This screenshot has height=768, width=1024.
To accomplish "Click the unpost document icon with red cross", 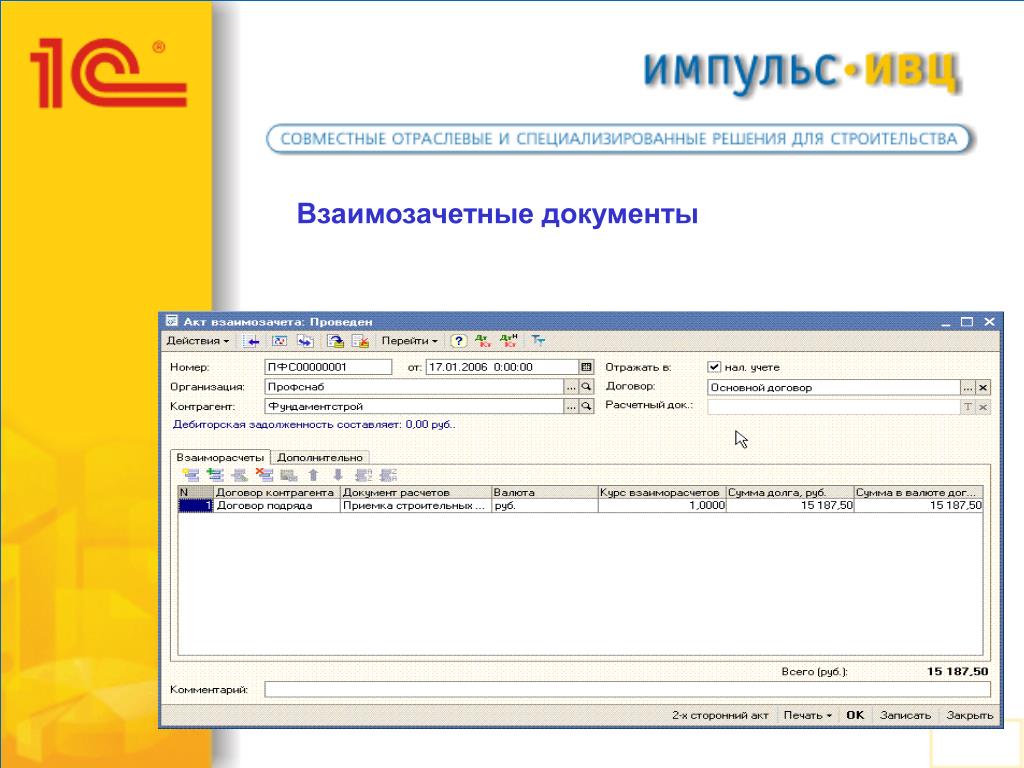I will pos(360,341).
